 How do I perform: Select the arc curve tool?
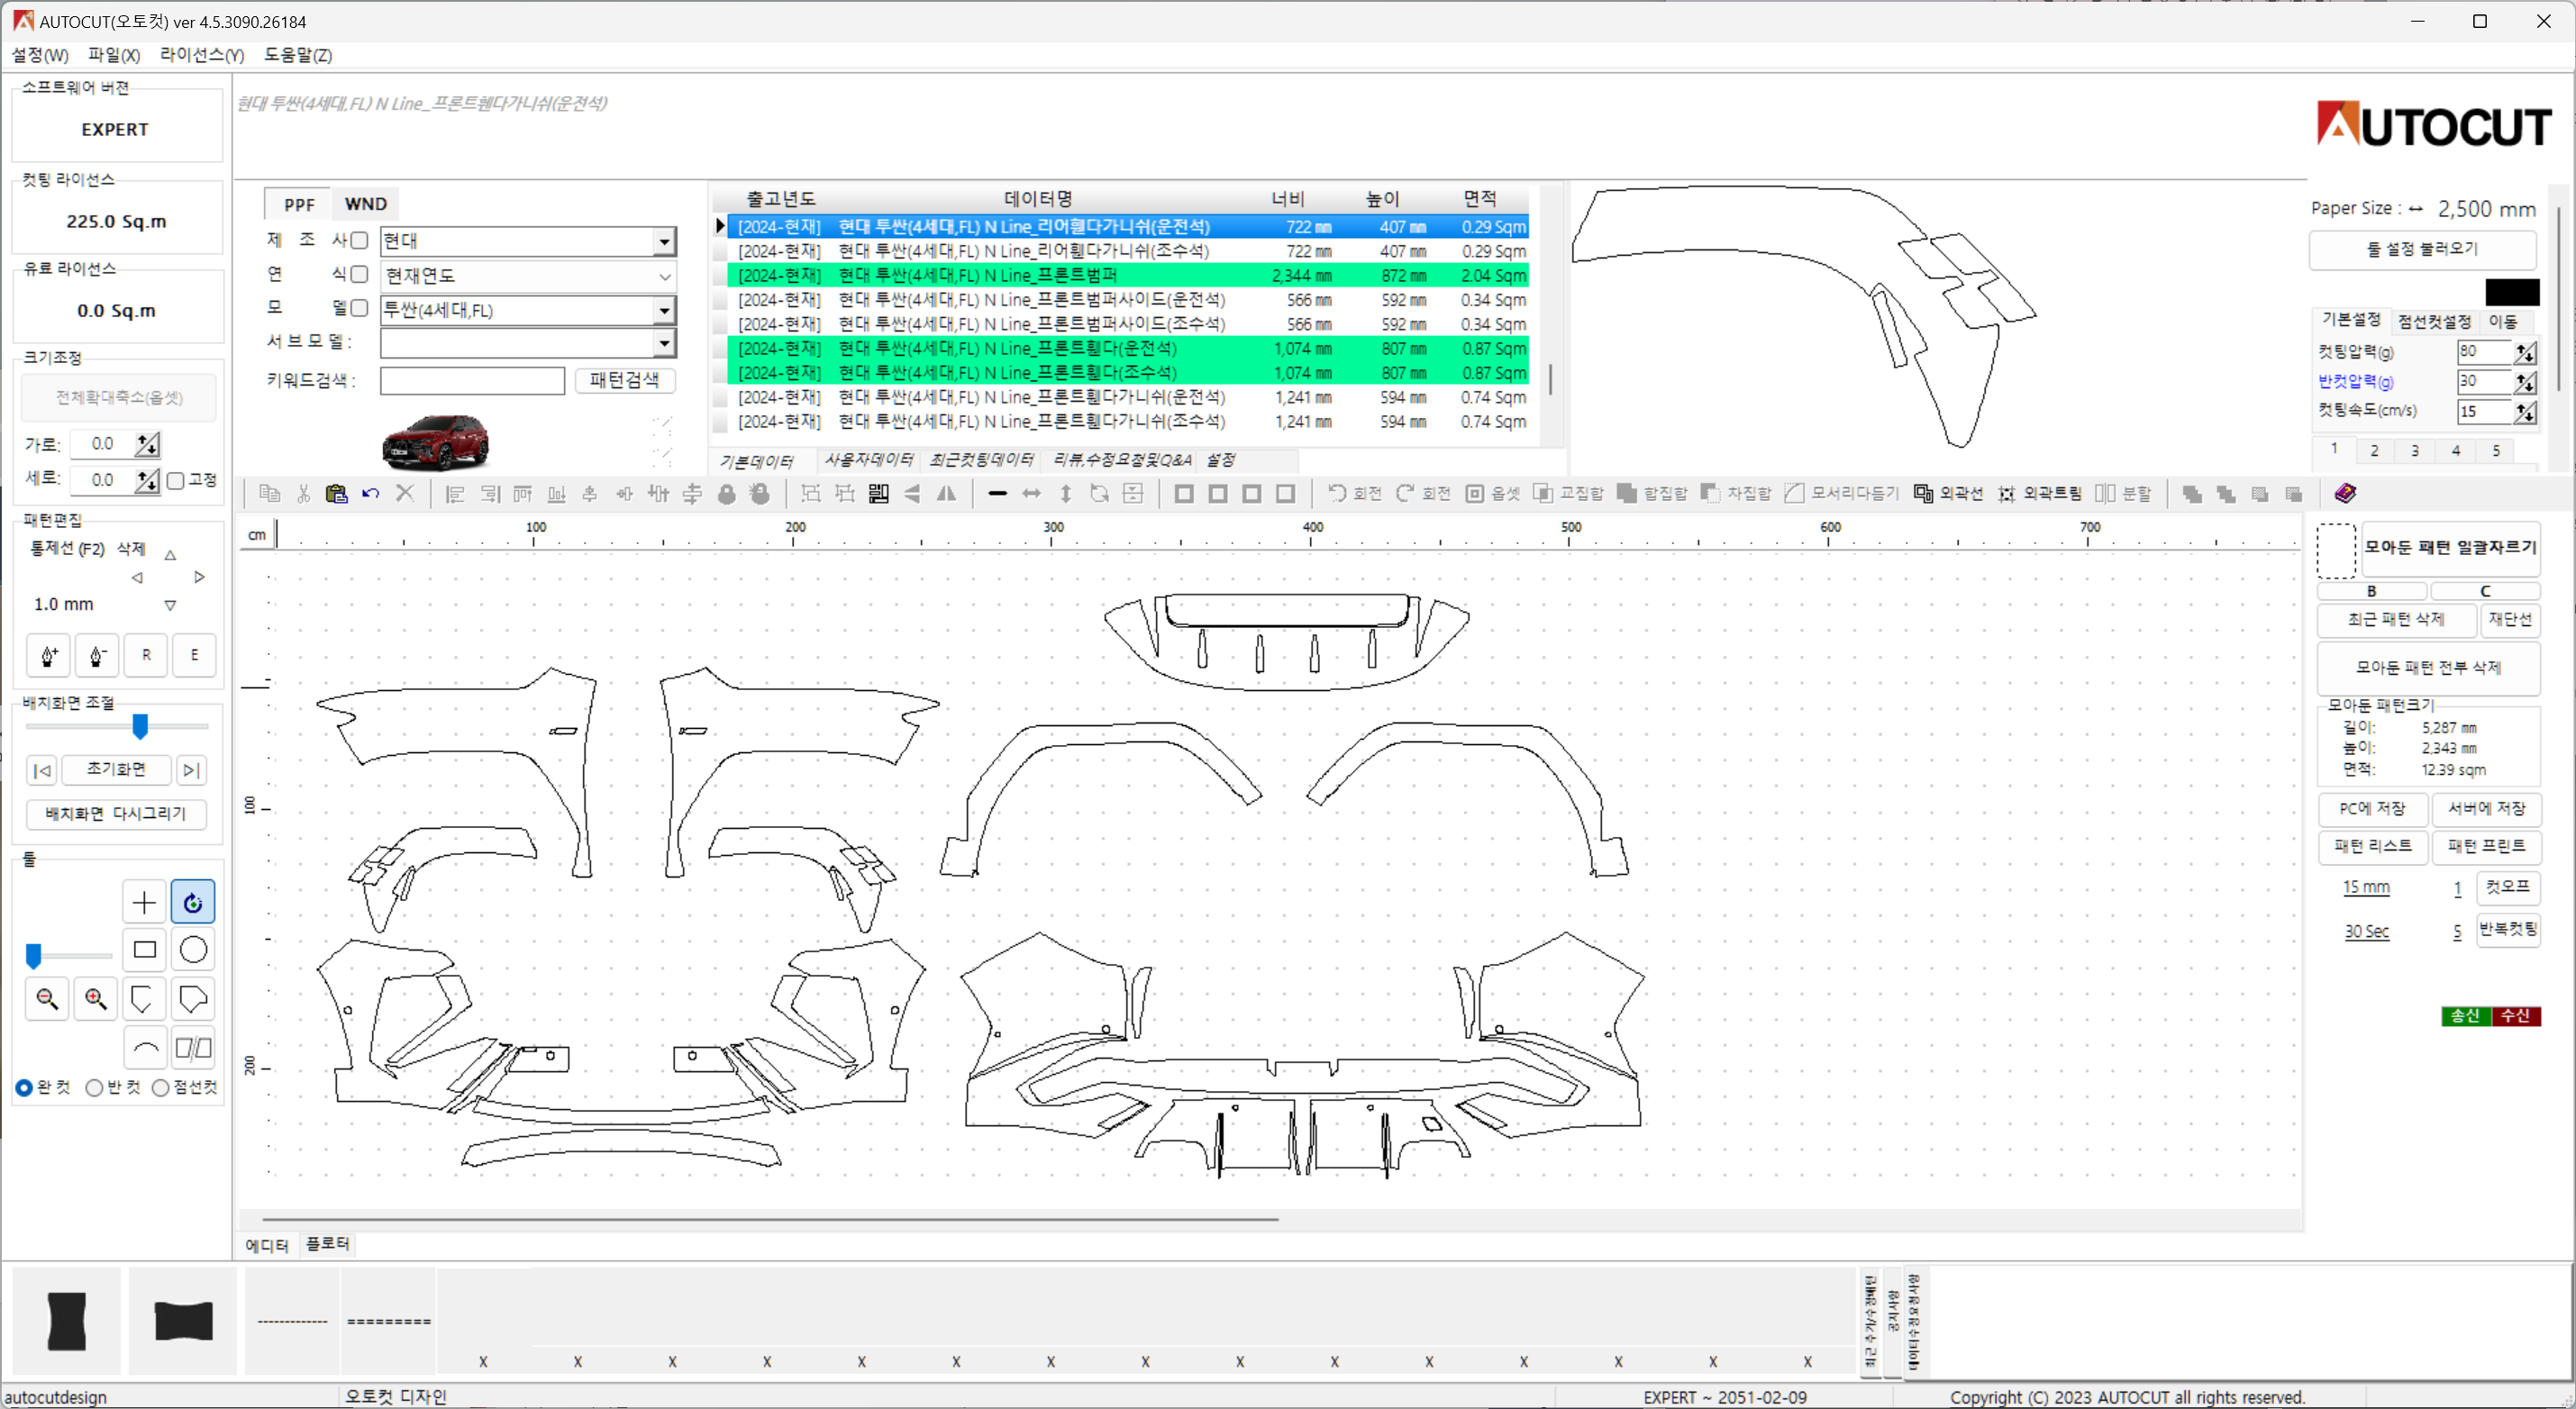pos(144,1048)
